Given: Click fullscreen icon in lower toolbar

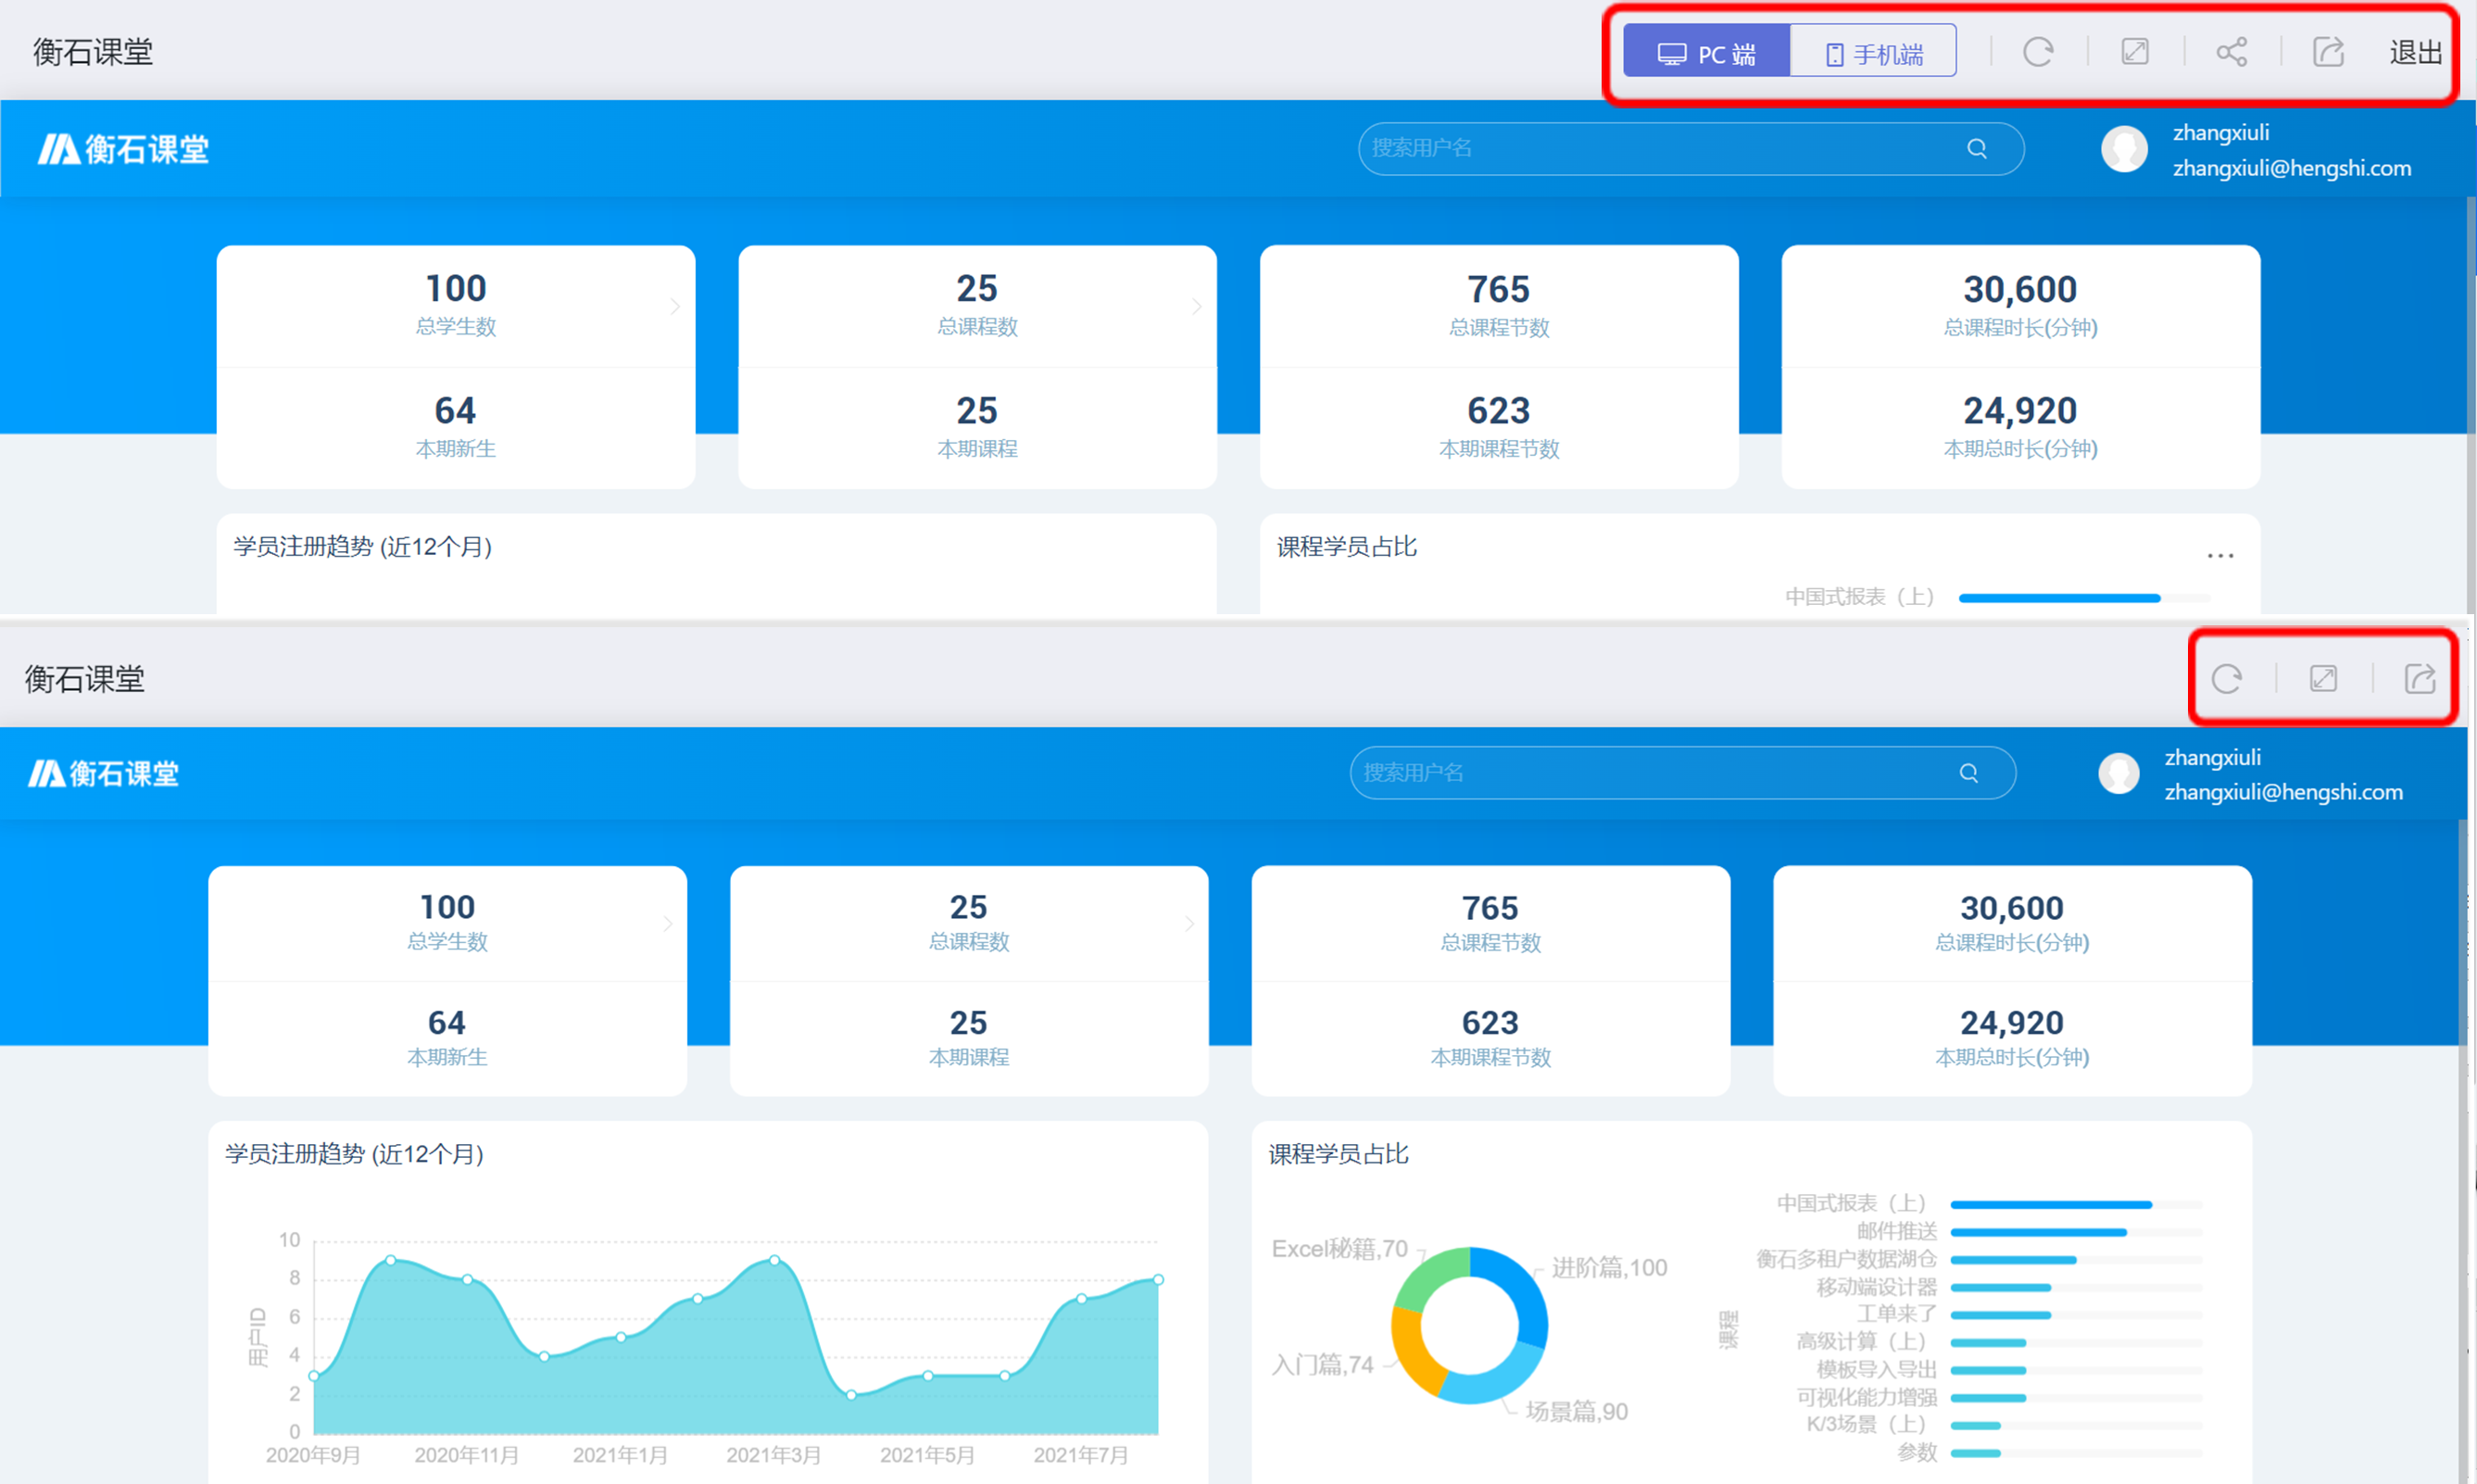Looking at the screenshot, I should point(2323,679).
